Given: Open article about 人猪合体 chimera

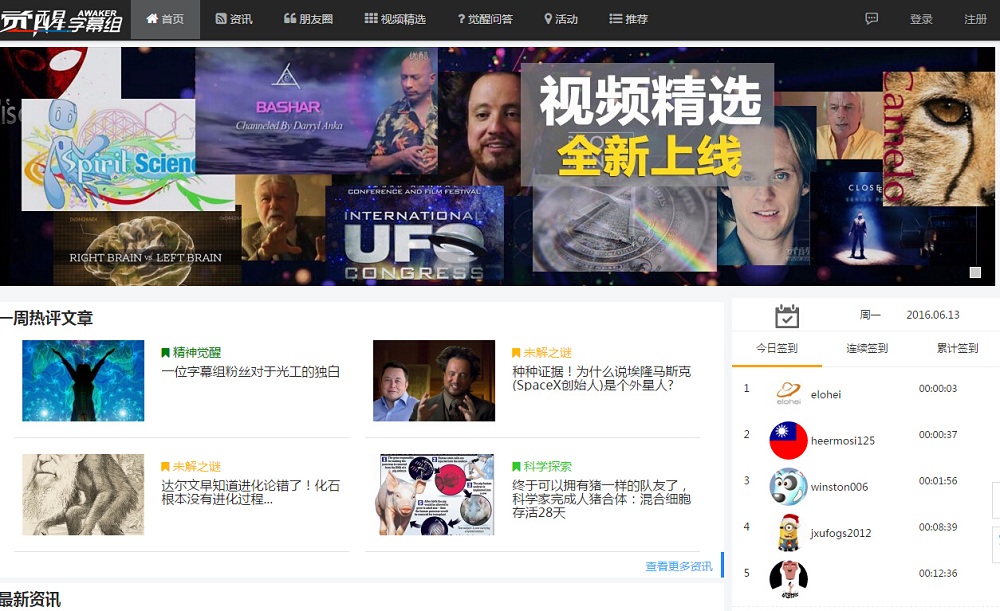Looking at the screenshot, I should pyautogui.click(x=601, y=499).
